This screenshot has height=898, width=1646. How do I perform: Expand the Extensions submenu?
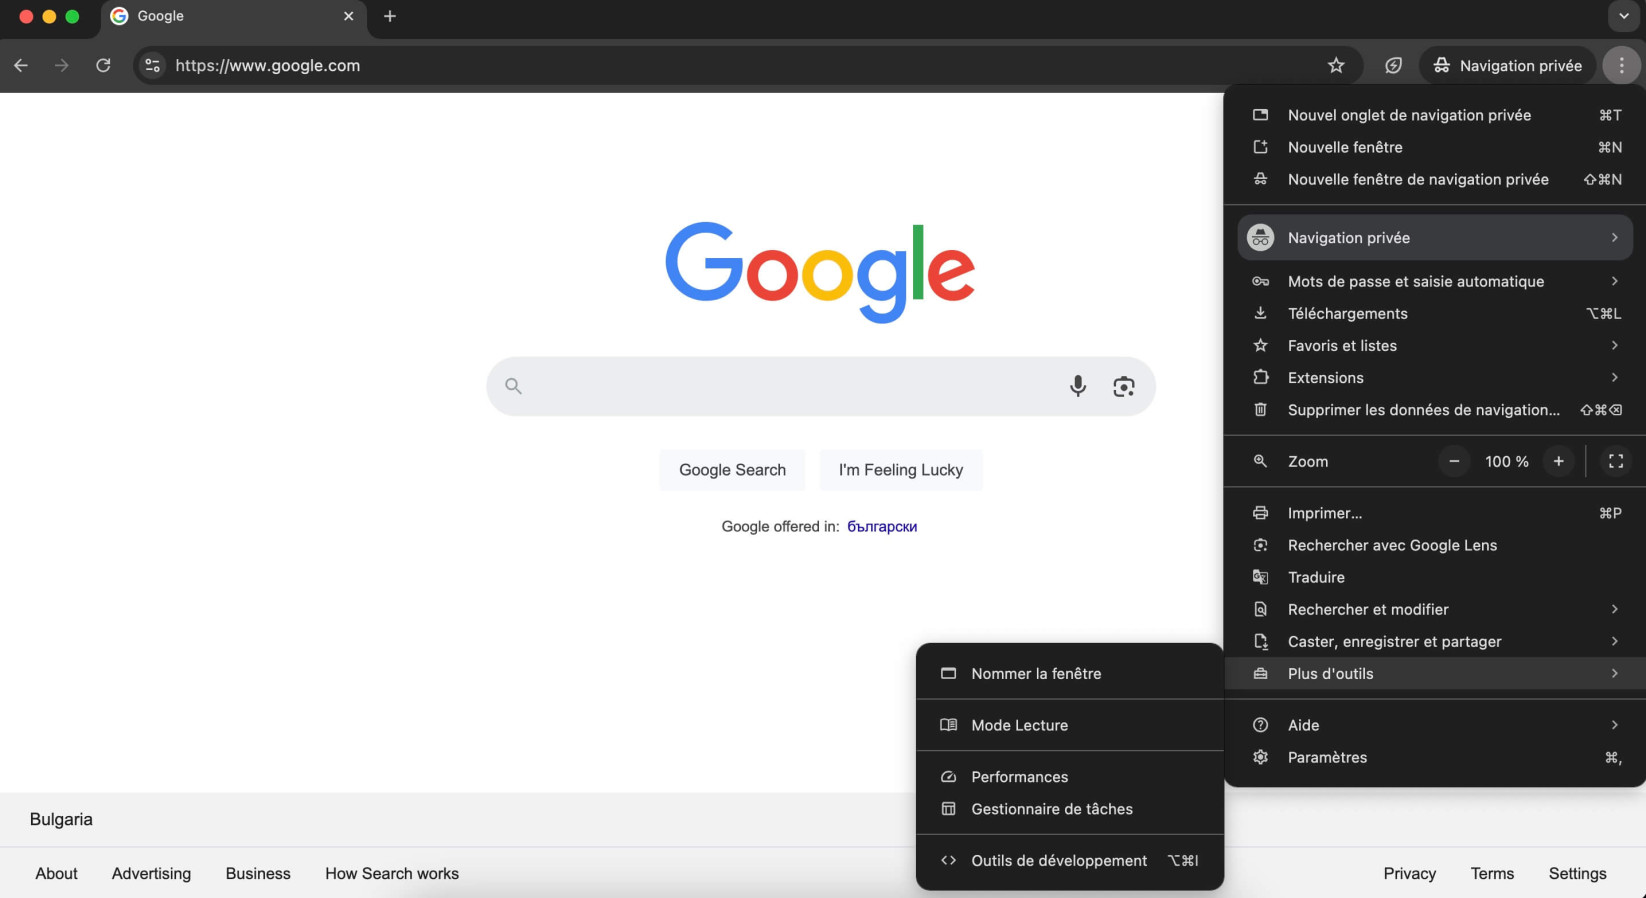coord(1435,377)
